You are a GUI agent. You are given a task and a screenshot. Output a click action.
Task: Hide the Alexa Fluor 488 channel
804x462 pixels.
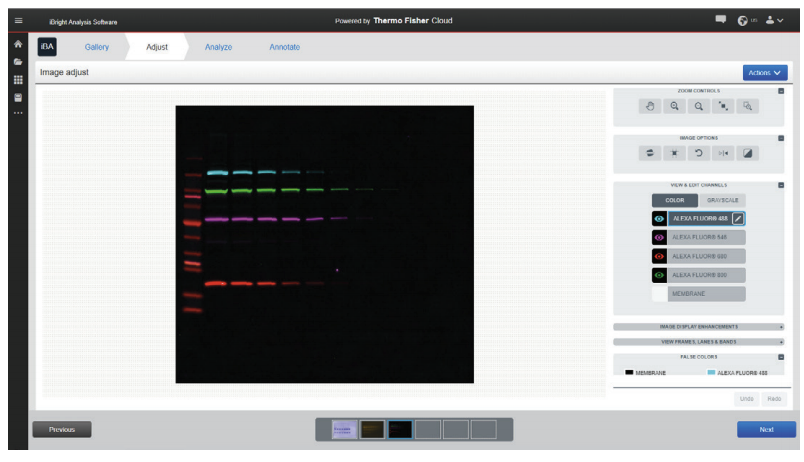tap(659, 218)
